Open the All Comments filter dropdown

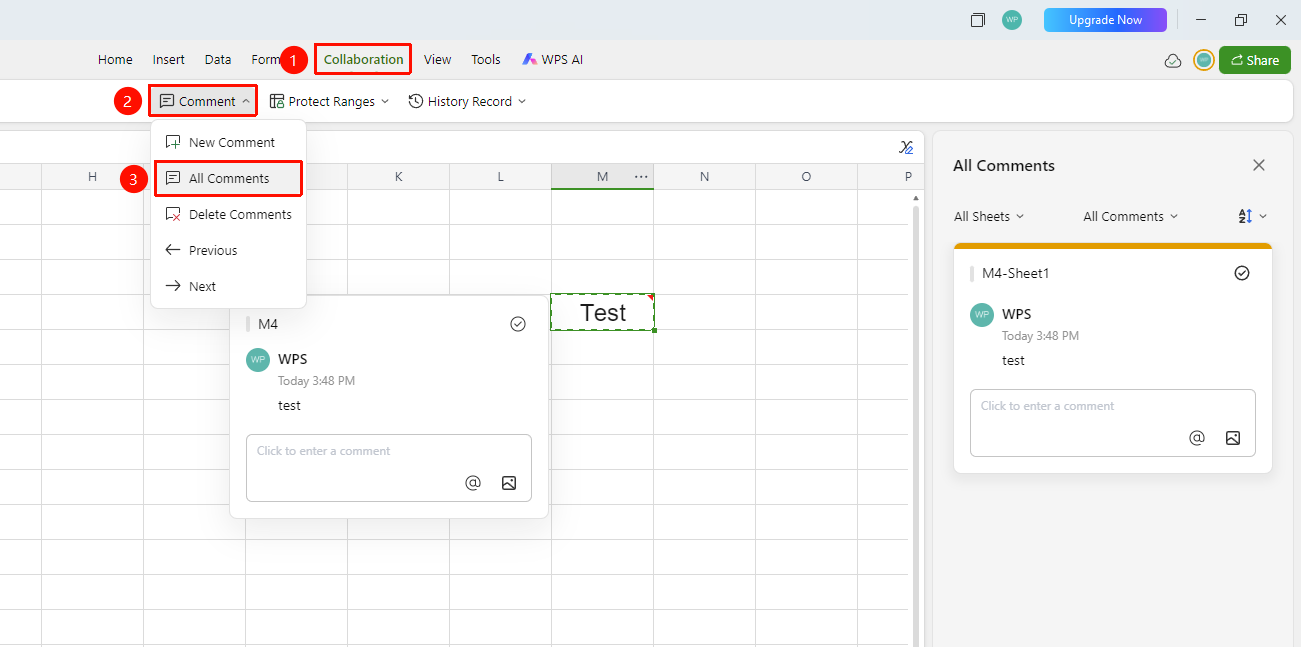tap(1131, 216)
